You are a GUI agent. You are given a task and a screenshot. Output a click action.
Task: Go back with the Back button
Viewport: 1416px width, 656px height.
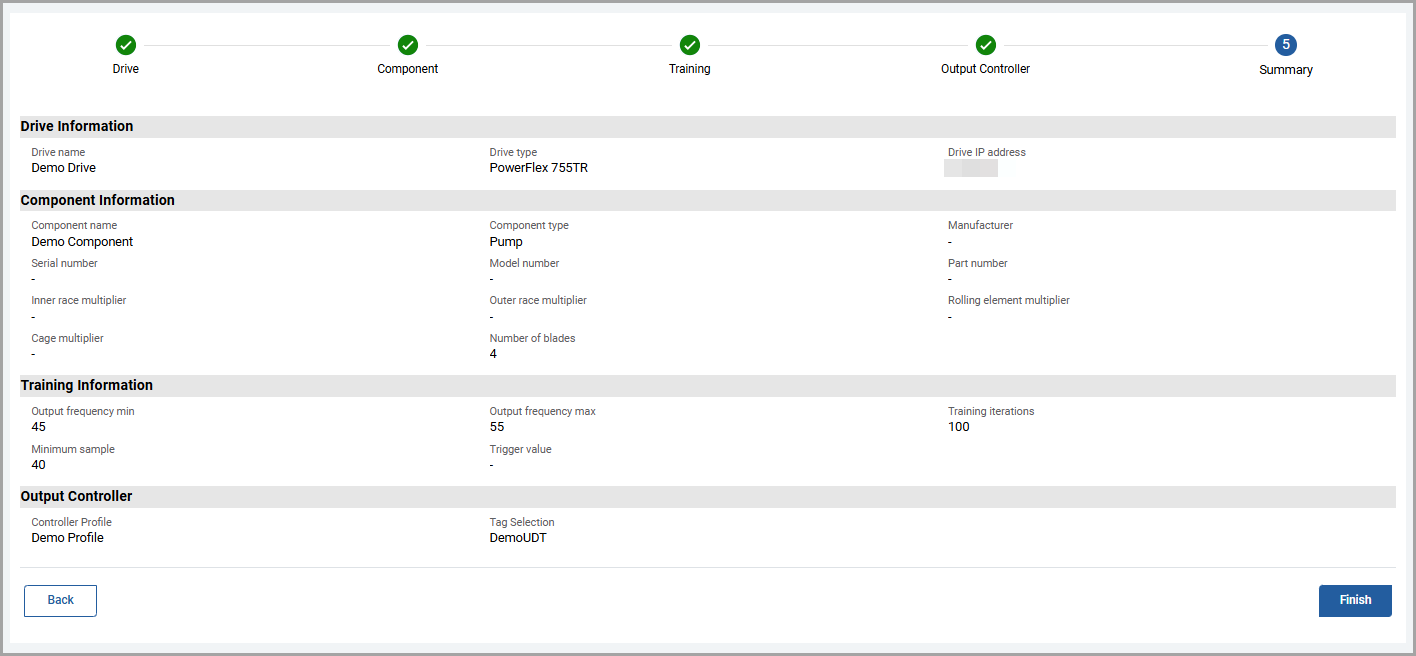point(60,600)
